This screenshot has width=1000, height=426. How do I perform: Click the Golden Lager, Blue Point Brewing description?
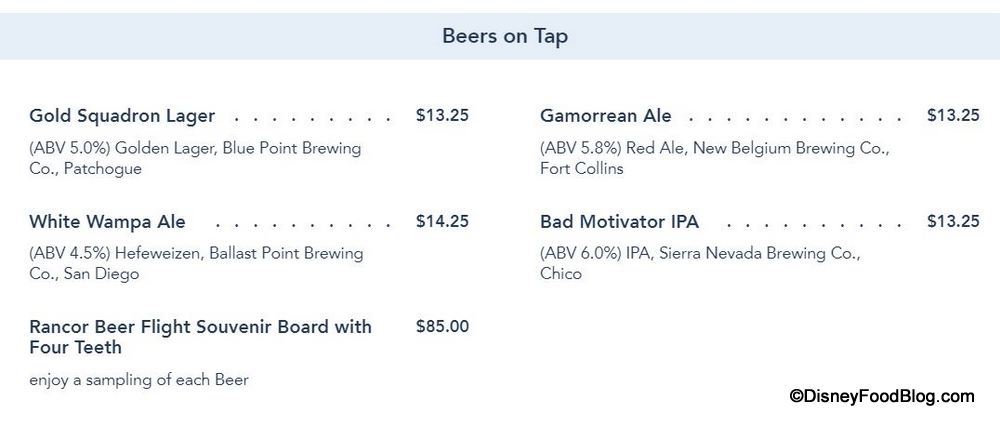point(195,149)
